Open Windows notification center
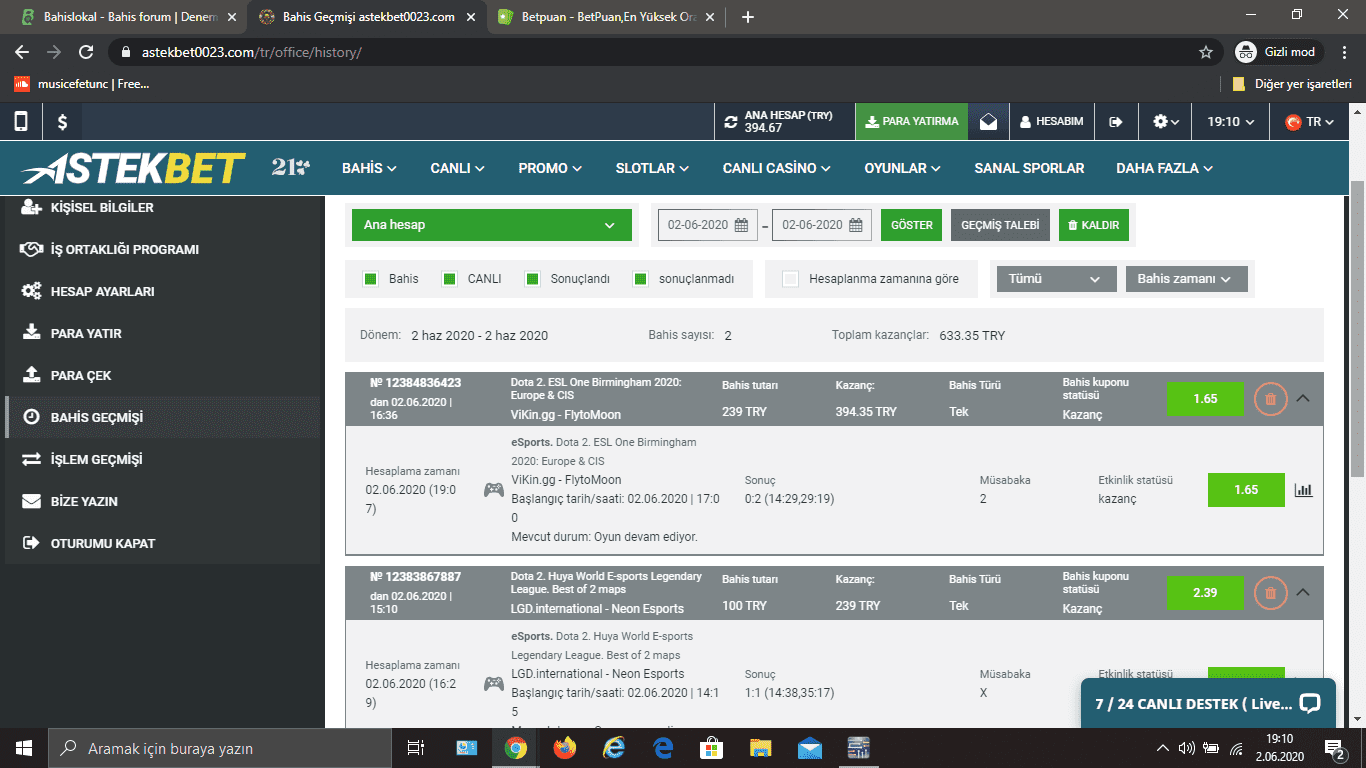The width and height of the screenshot is (1366, 768). click(1335, 748)
